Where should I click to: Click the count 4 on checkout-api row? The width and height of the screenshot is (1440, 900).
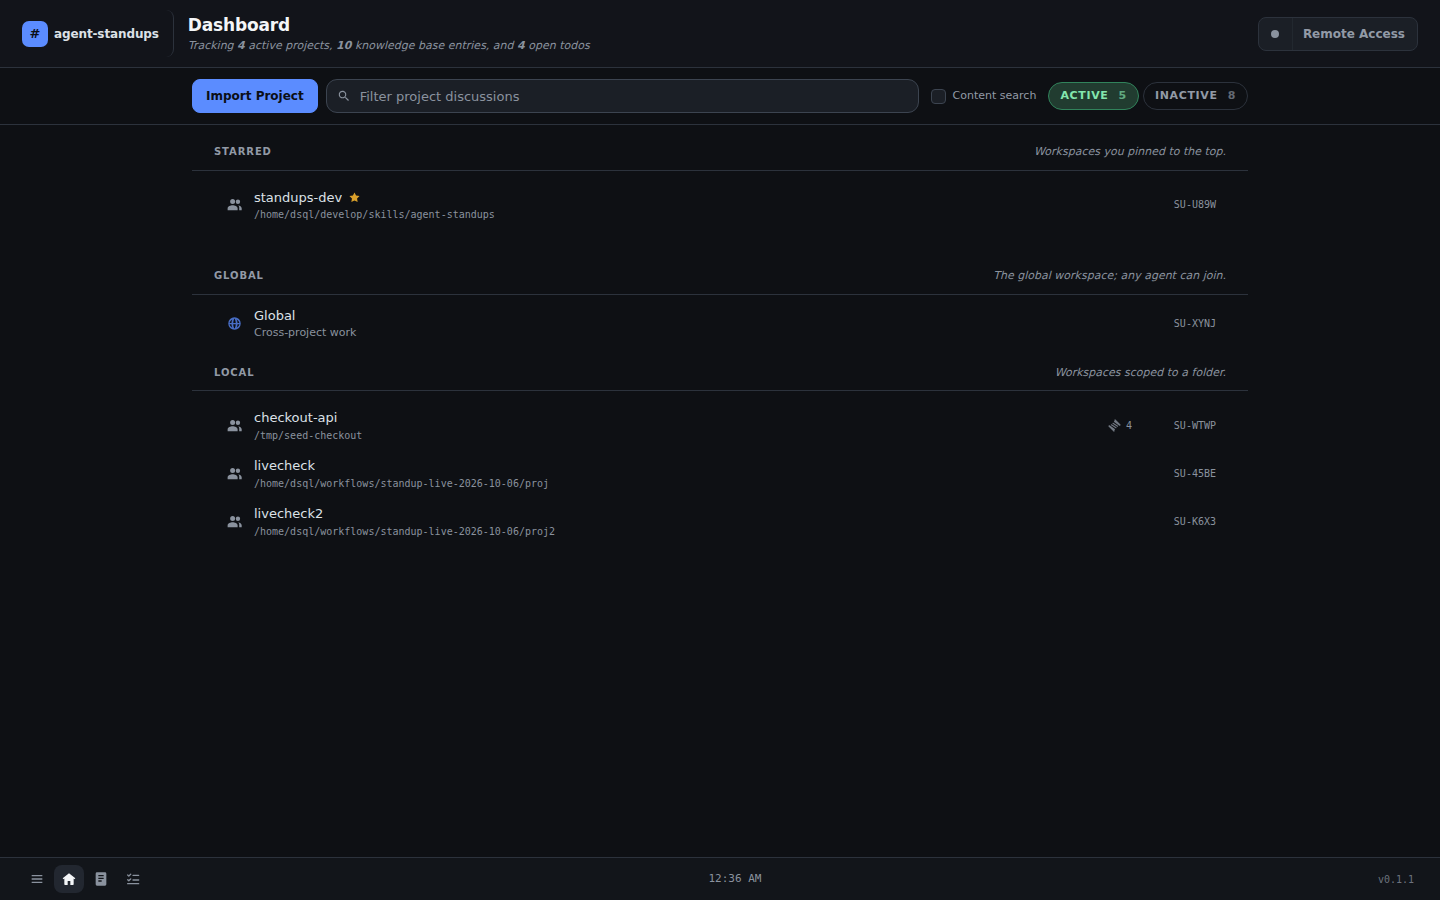click(1129, 426)
